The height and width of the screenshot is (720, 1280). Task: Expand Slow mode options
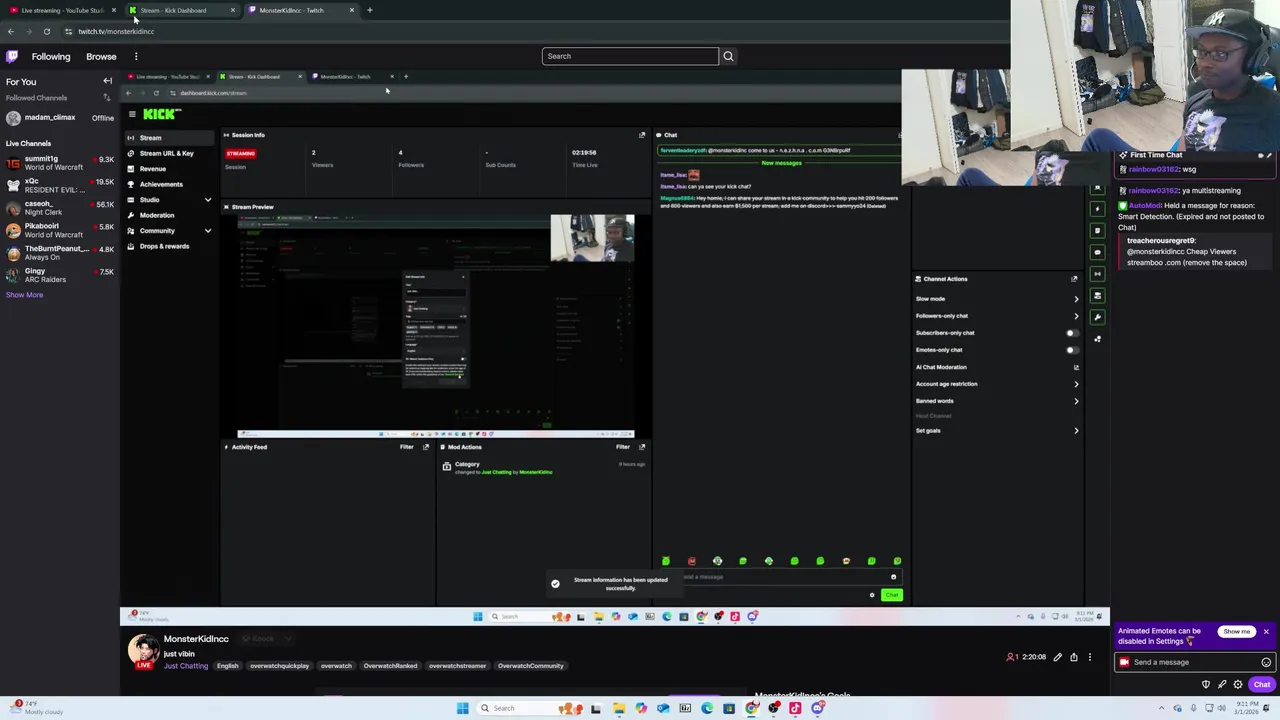click(1076, 299)
